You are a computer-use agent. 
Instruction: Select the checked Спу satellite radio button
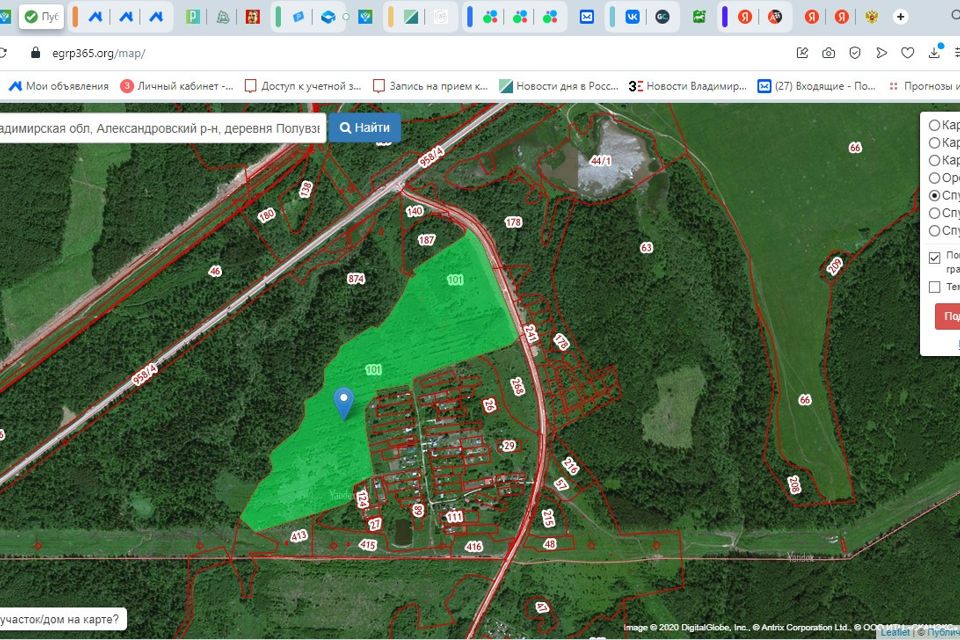tap(934, 195)
